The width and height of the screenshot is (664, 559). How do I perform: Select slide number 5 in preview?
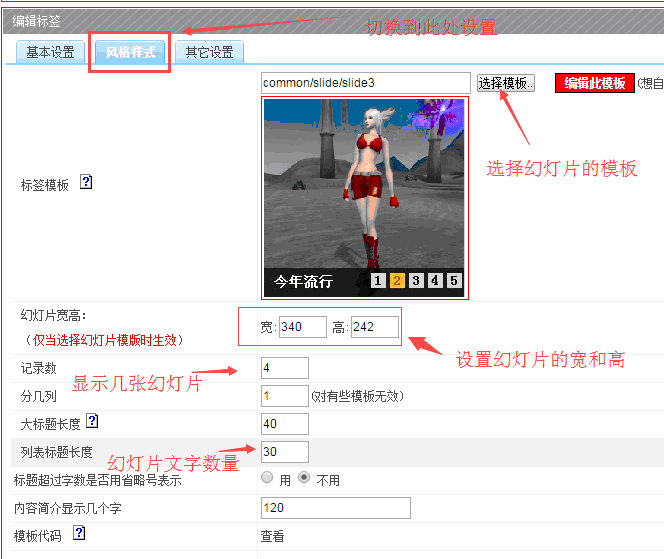click(454, 281)
